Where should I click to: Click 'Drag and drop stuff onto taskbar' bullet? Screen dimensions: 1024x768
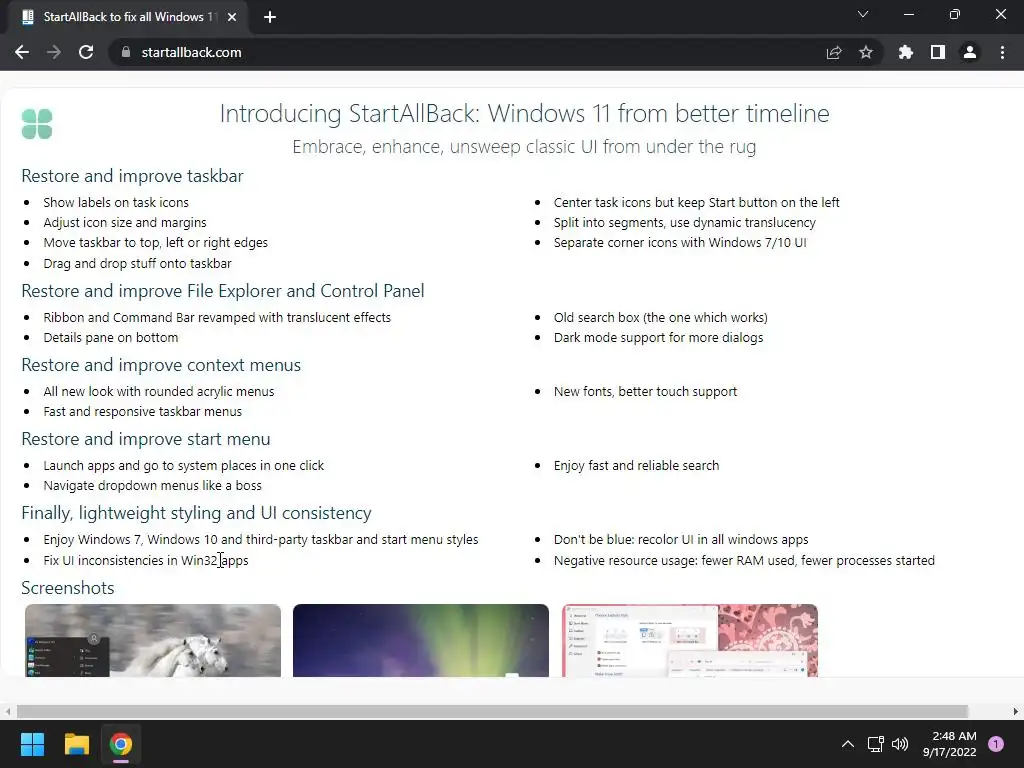pyautogui.click(x=137, y=263)
